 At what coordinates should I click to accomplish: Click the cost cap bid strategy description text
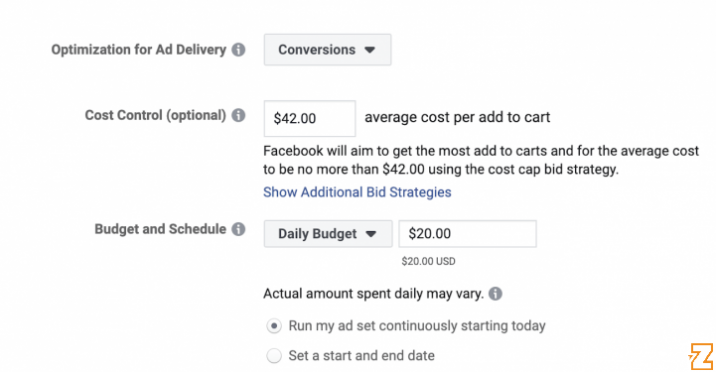click(481, 160)
